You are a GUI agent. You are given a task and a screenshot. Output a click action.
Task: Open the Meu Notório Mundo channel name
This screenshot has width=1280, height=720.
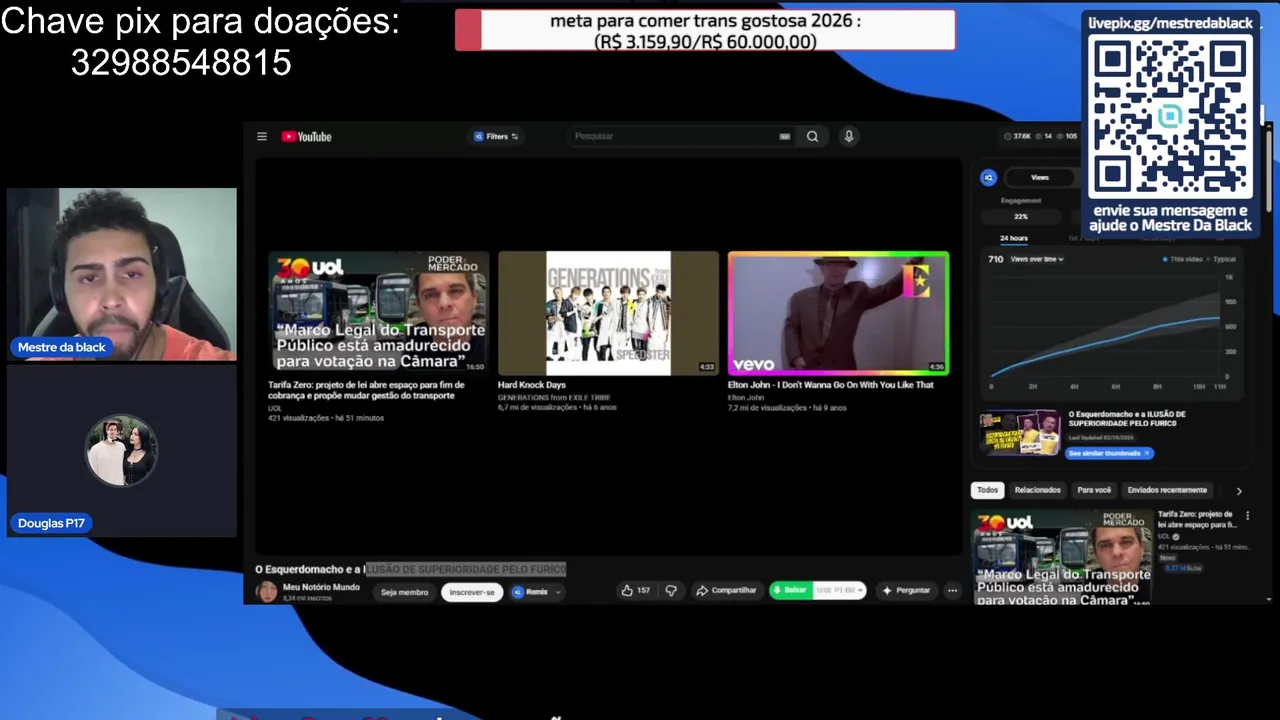tap(321, 587)
